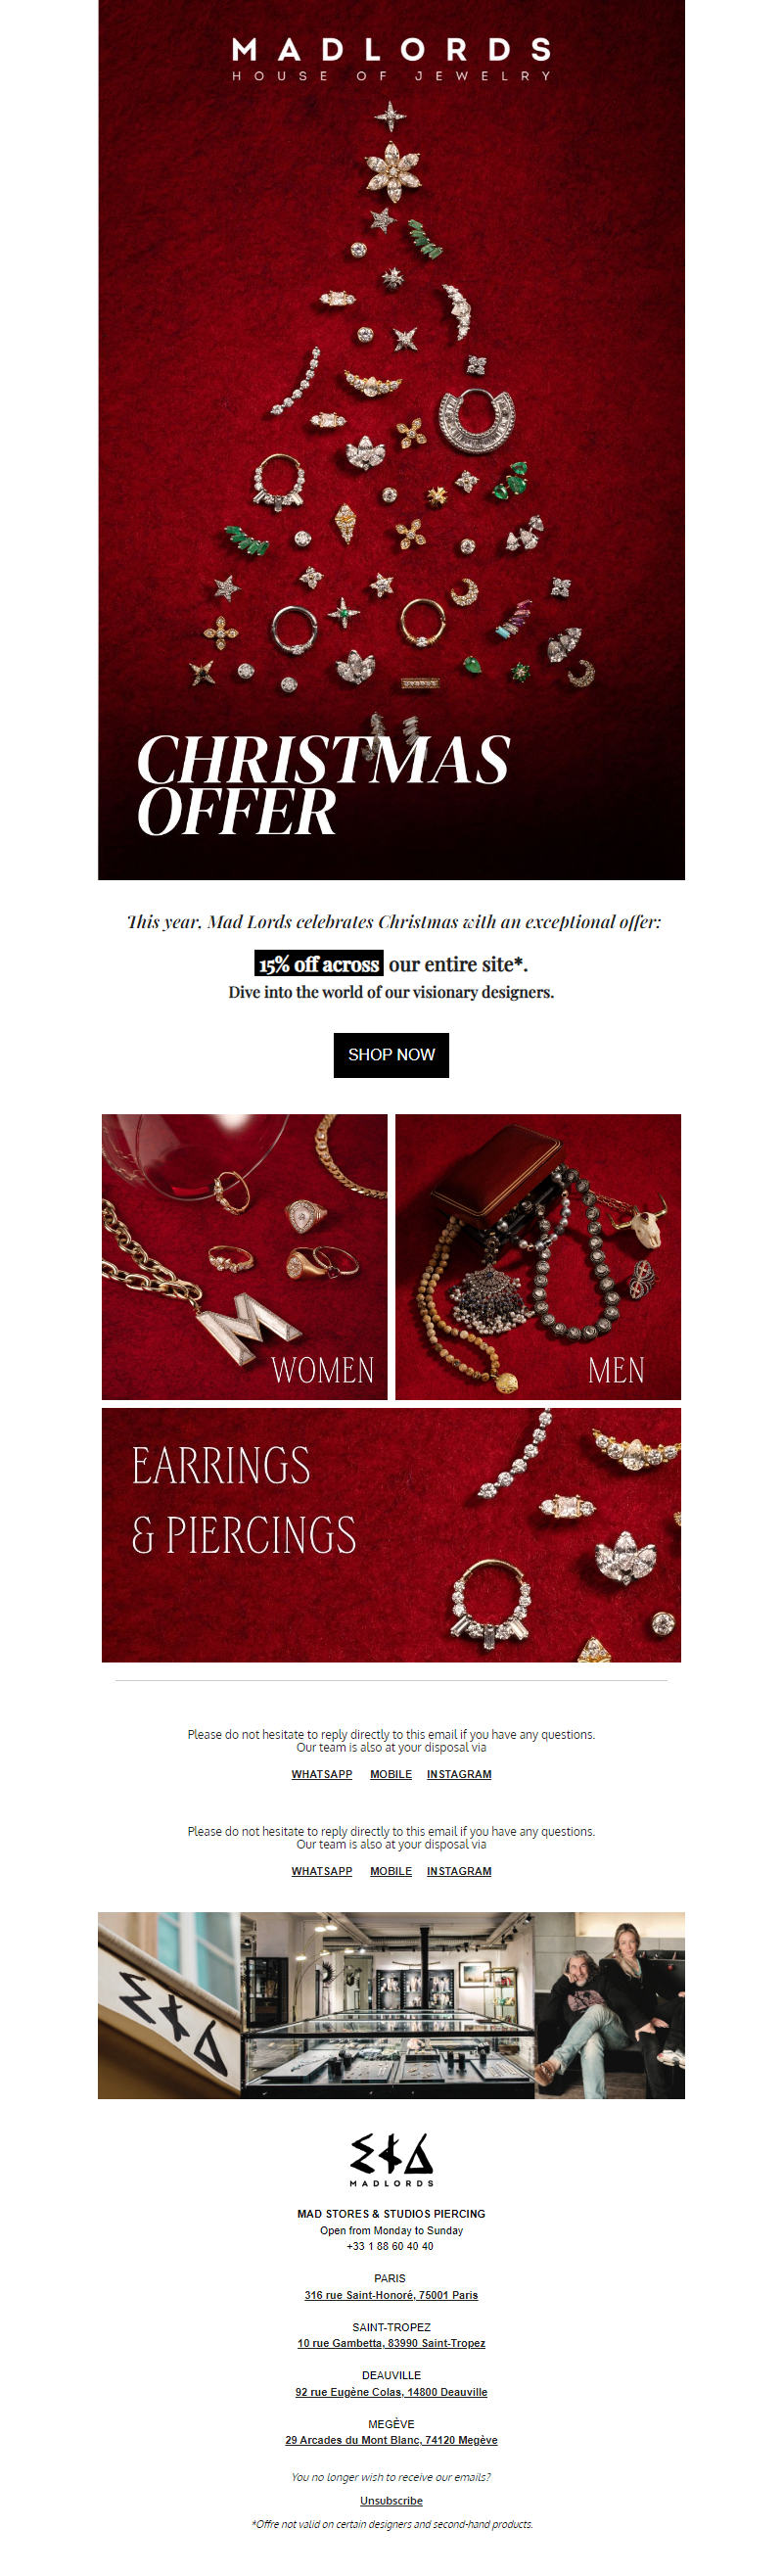Click the MADLORDS House of Jewelry header logo

click(391, 59)
